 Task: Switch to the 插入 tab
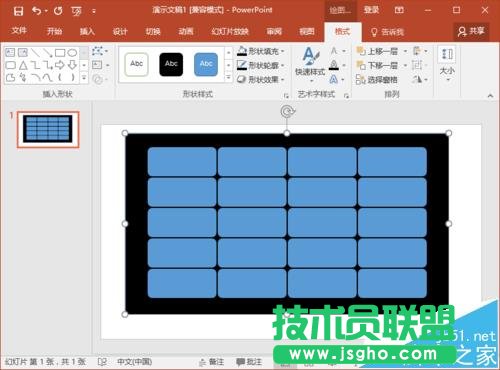tap(87, 32)
